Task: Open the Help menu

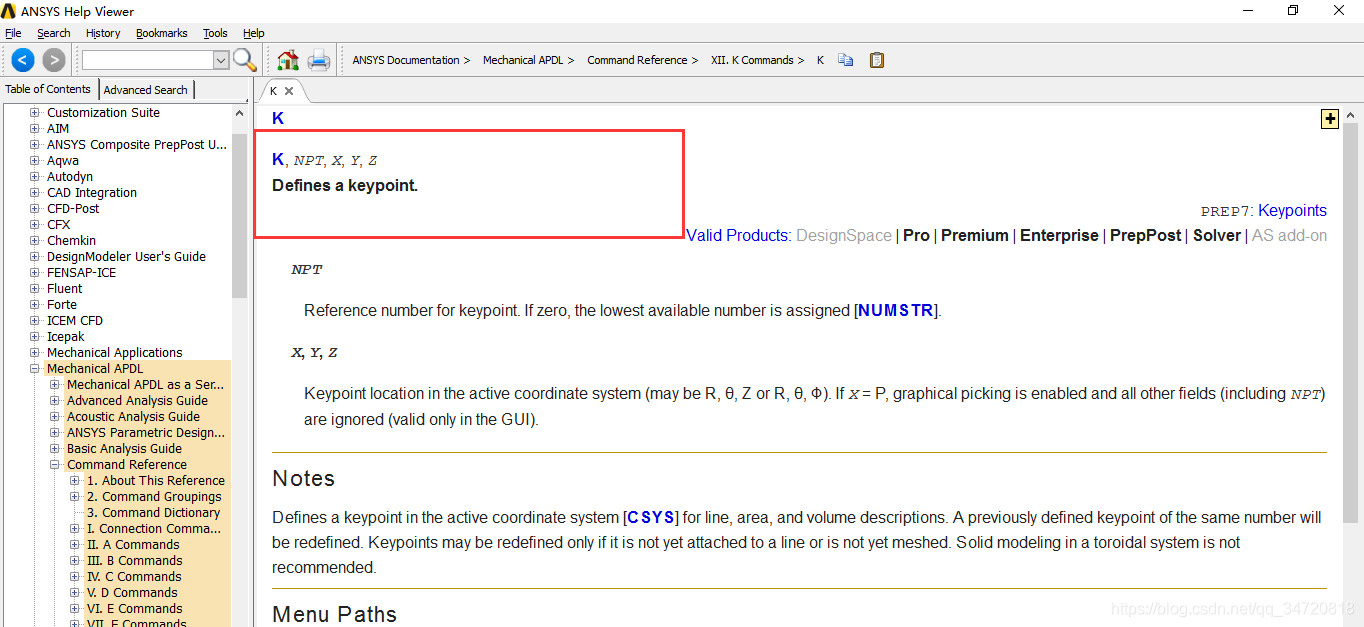Action: point(254,33)
